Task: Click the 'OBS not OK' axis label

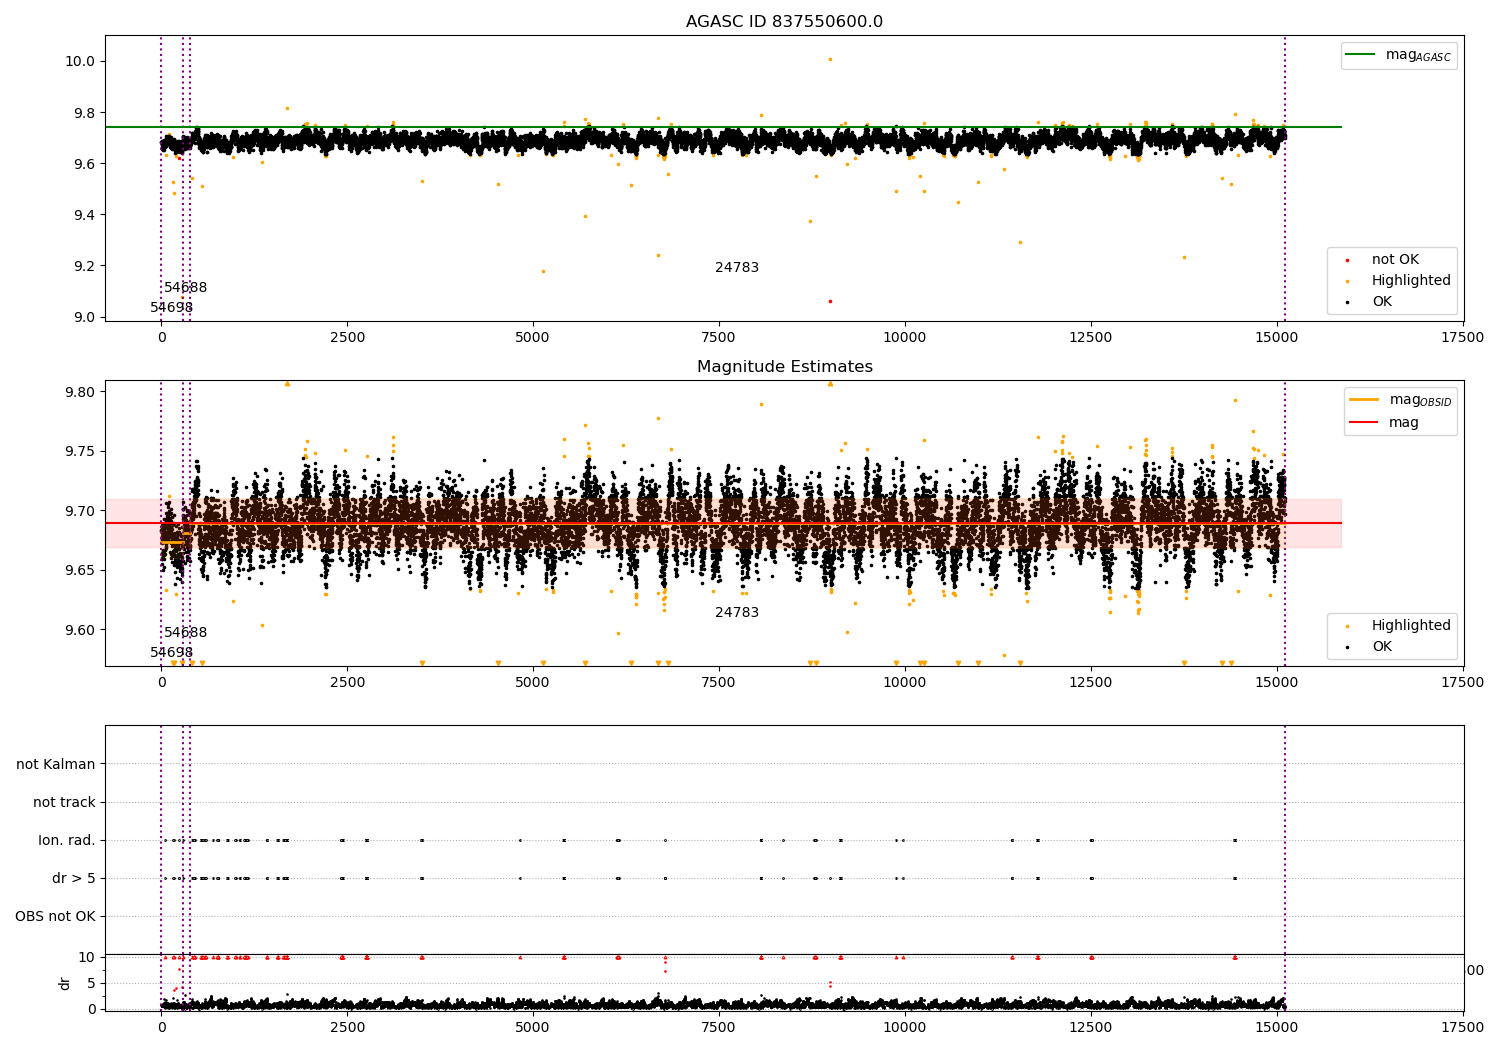Action: click(x=55, y=917)
